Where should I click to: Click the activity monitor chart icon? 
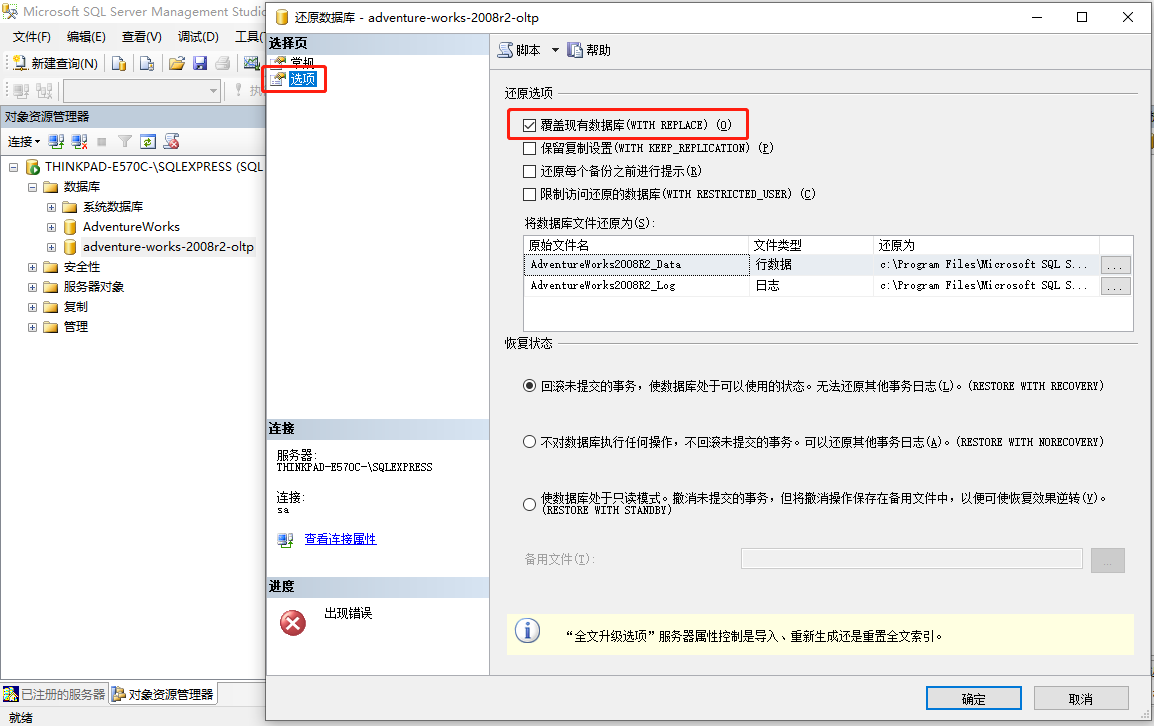252,63
